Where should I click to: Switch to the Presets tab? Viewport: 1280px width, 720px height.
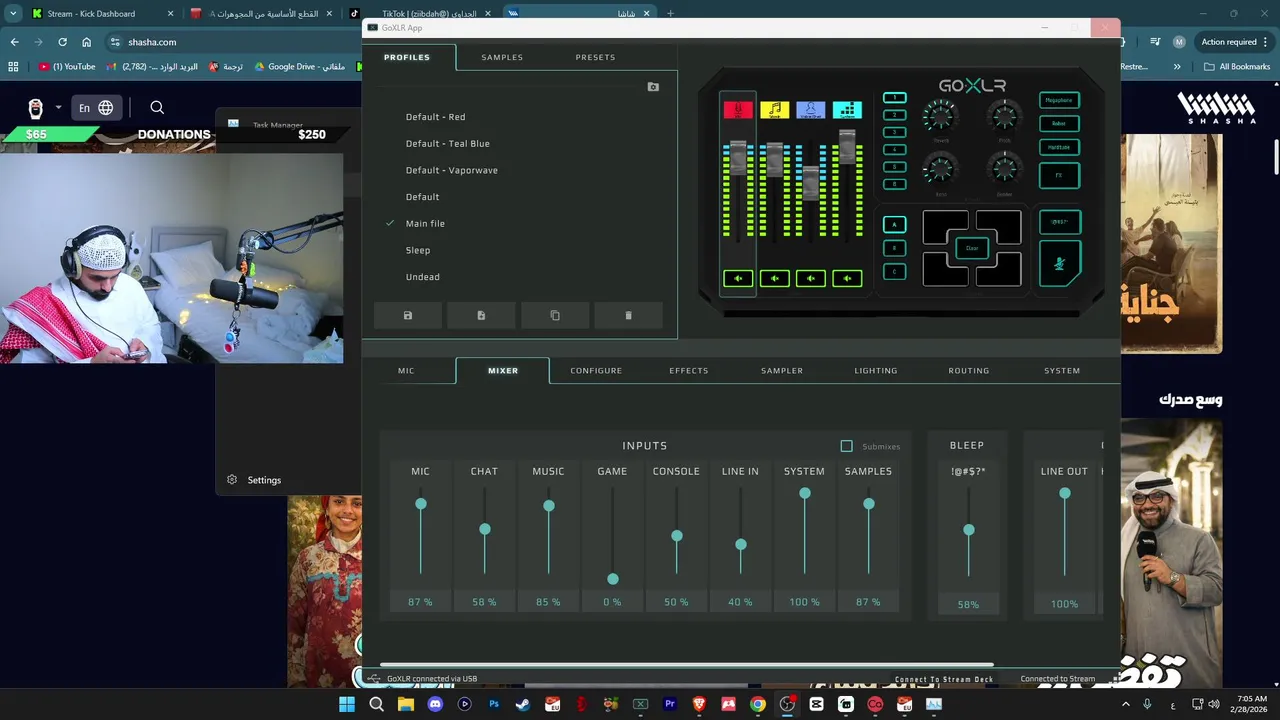595,57
